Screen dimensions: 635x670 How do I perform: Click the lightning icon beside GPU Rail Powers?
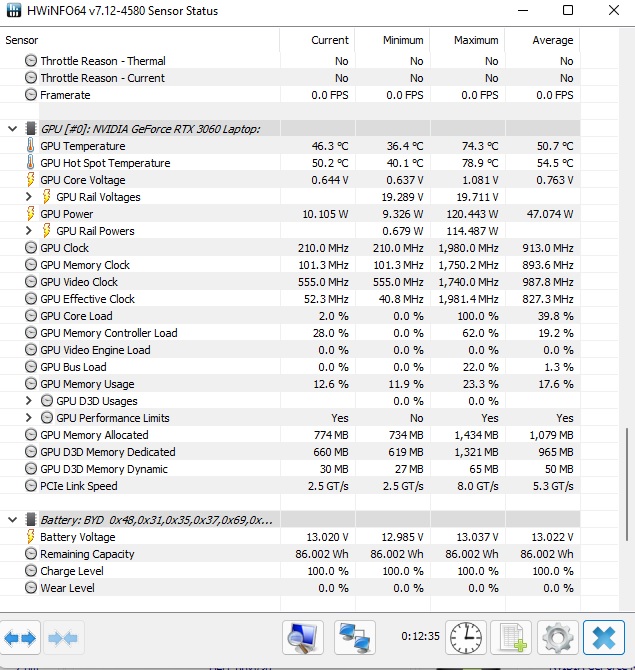pos(47,231)
